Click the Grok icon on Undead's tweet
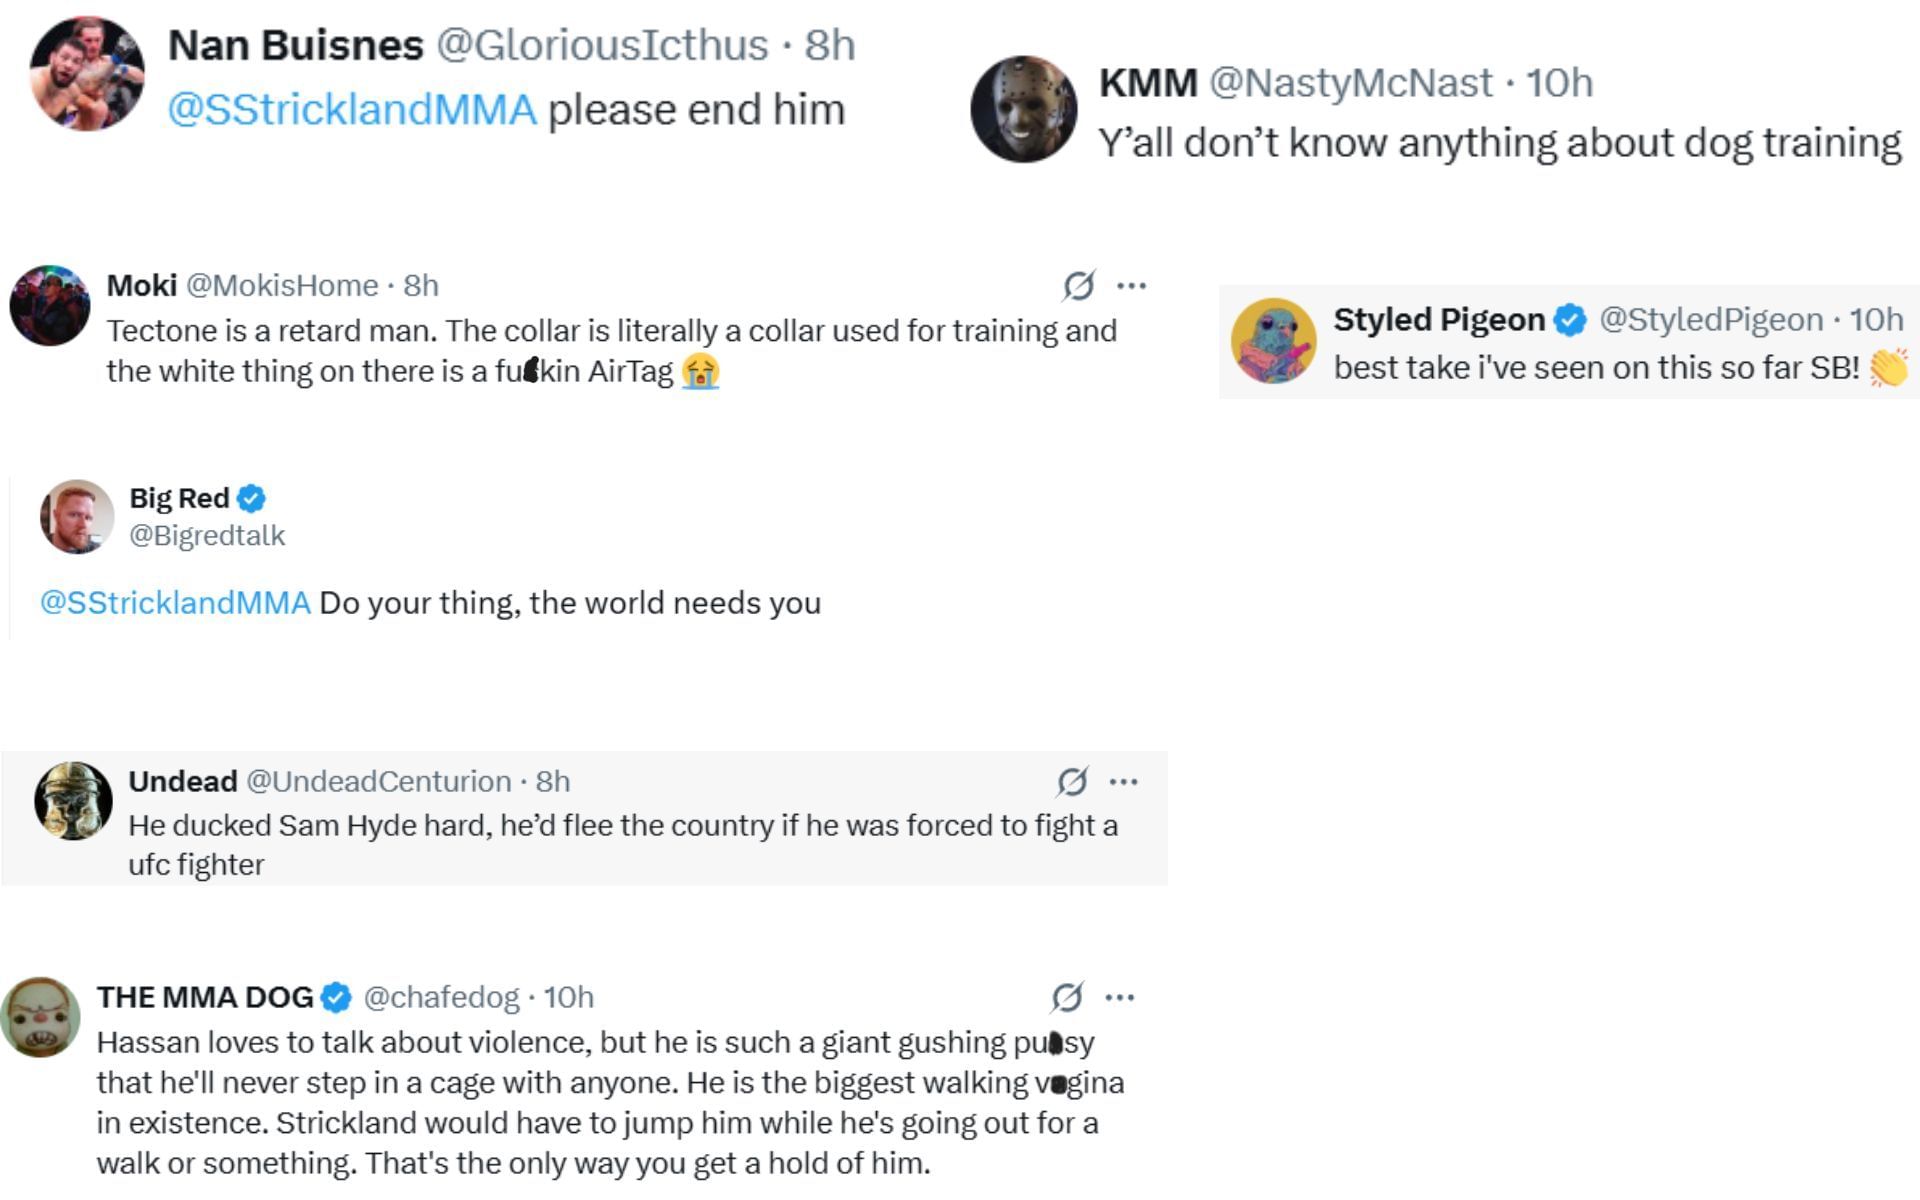This screenshot has width=1920, height=1200. 1072,781
